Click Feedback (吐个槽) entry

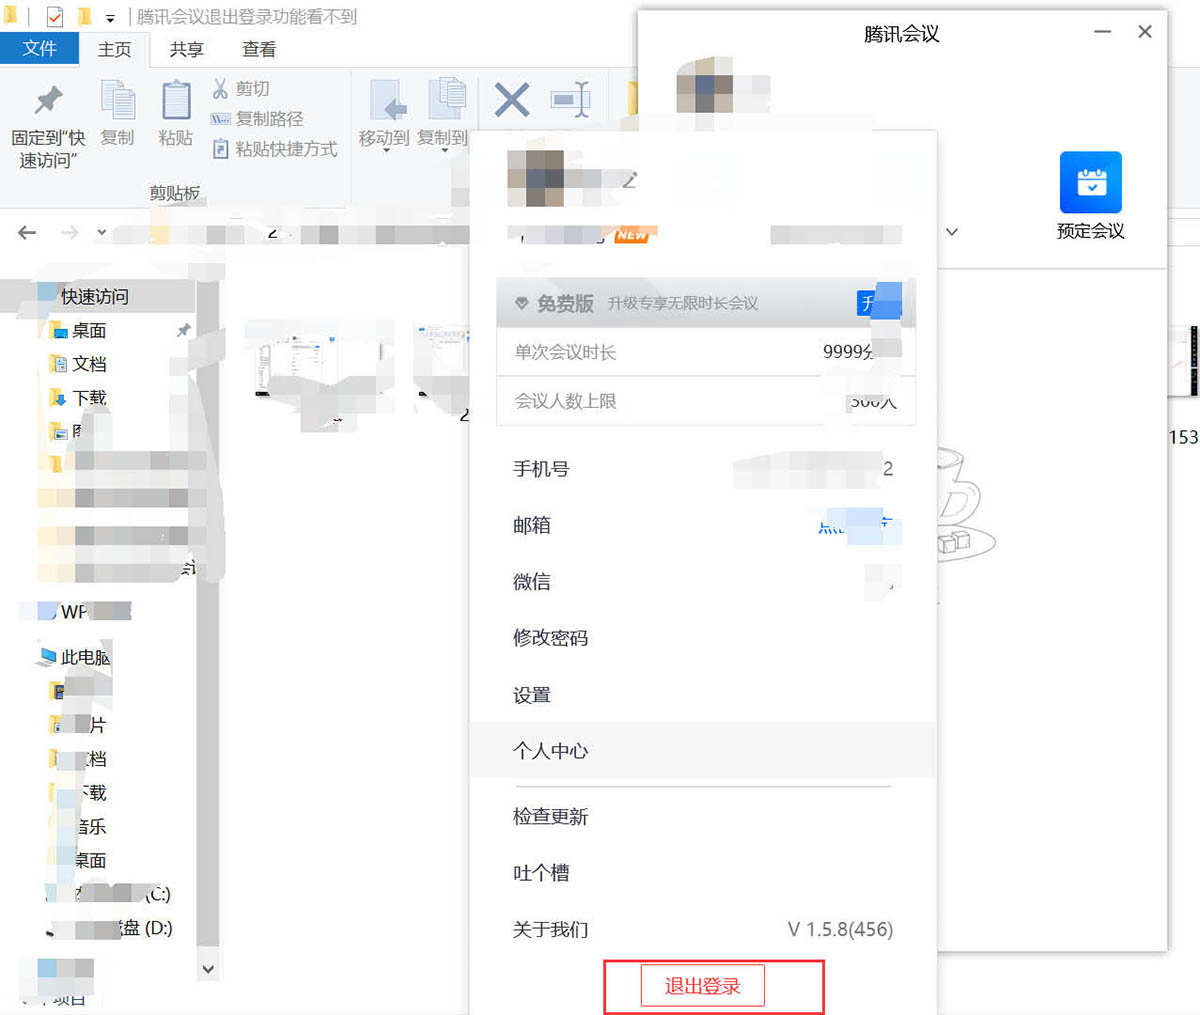pos(541,873)
